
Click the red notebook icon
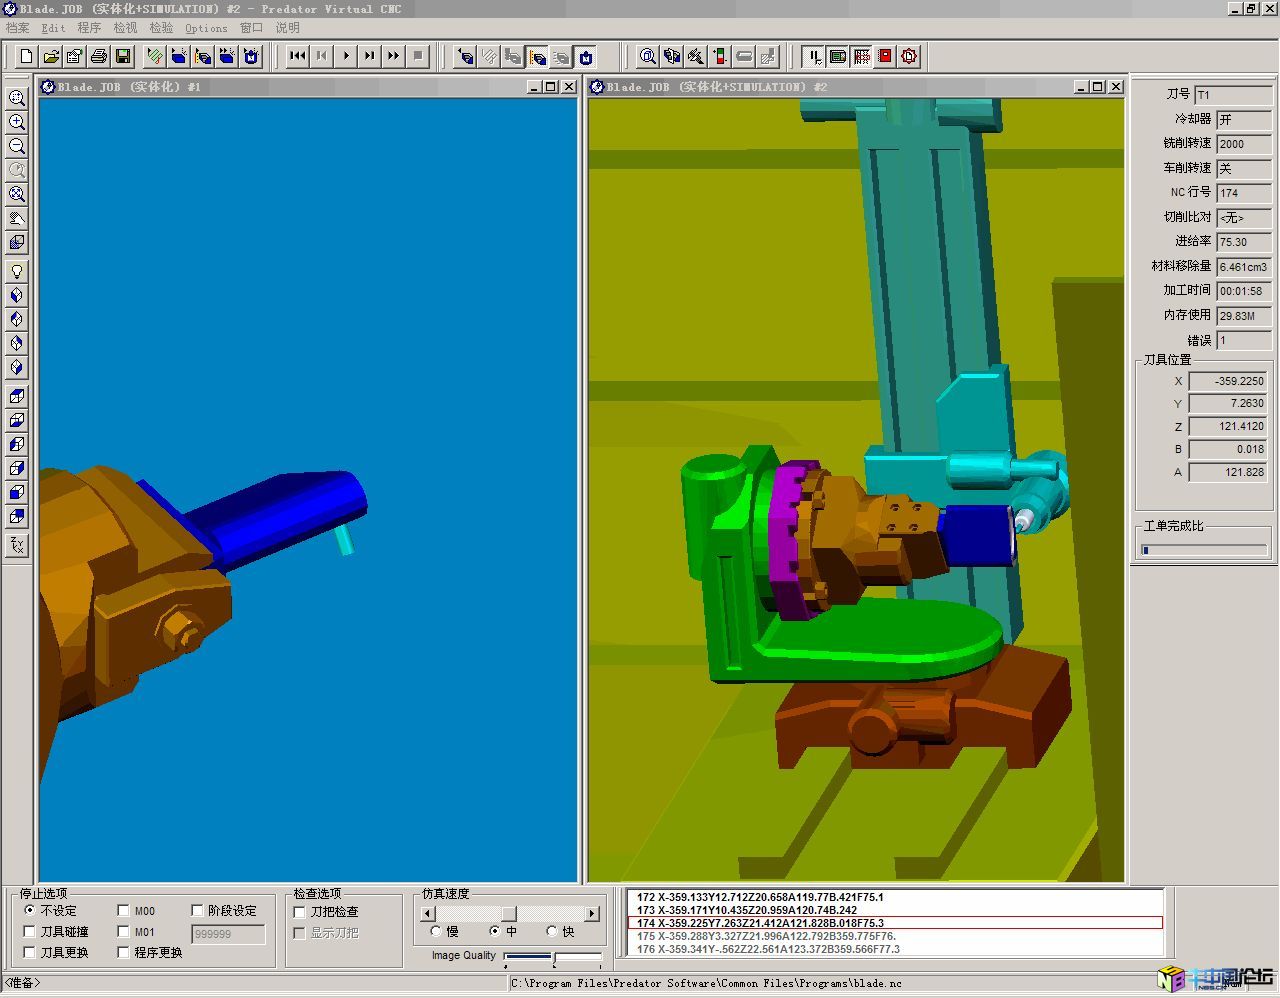(x=885, y=56)
